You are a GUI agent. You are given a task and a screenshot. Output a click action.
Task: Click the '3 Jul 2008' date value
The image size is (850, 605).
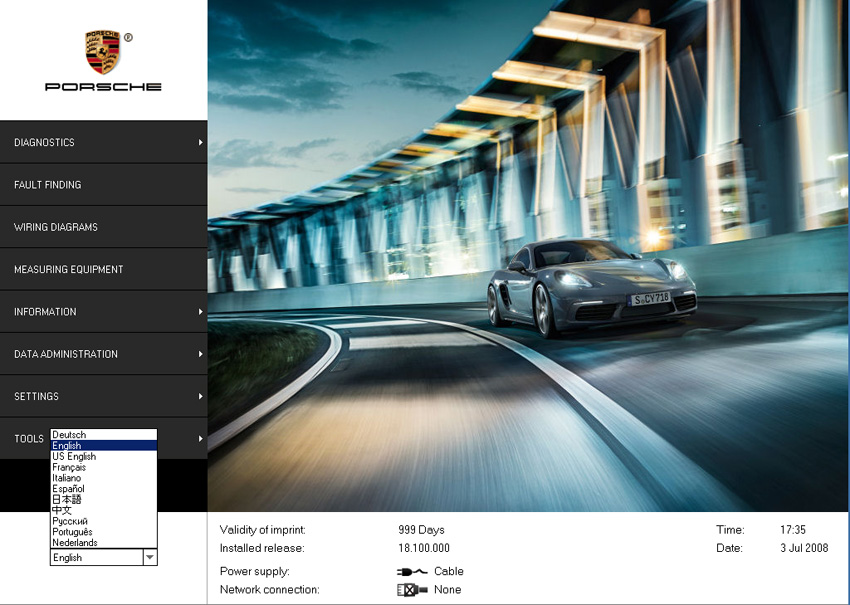[804, 548]
